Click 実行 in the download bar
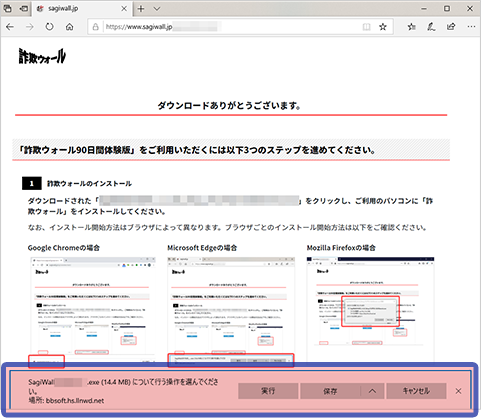Image resolution: width=481 pixels, height=418 pixels. [268, 391]
